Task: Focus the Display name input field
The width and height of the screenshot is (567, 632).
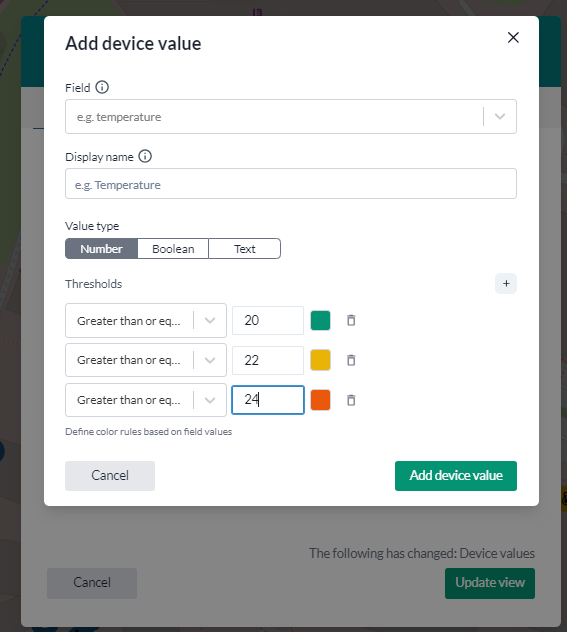Action: tap(291, 184)
